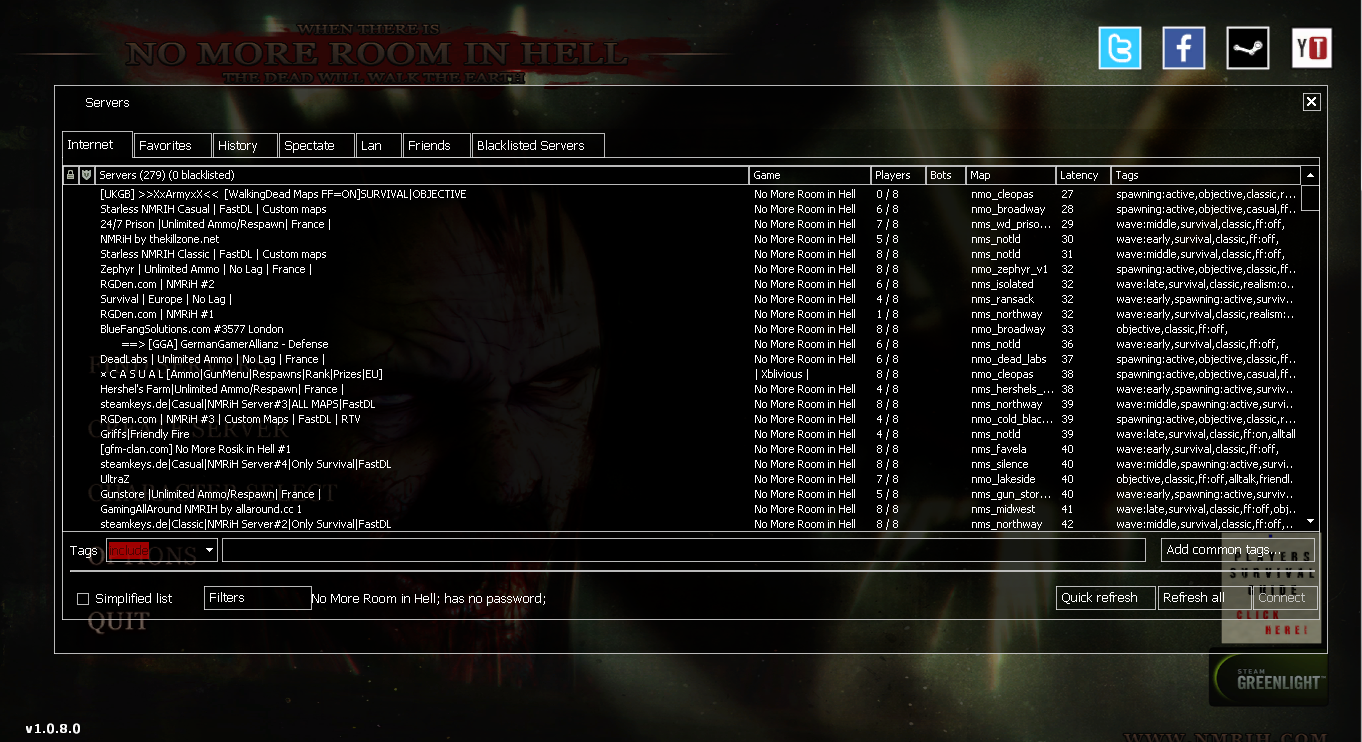Close the Servers dialog
1362x742 pixels.
point(1311,102)
